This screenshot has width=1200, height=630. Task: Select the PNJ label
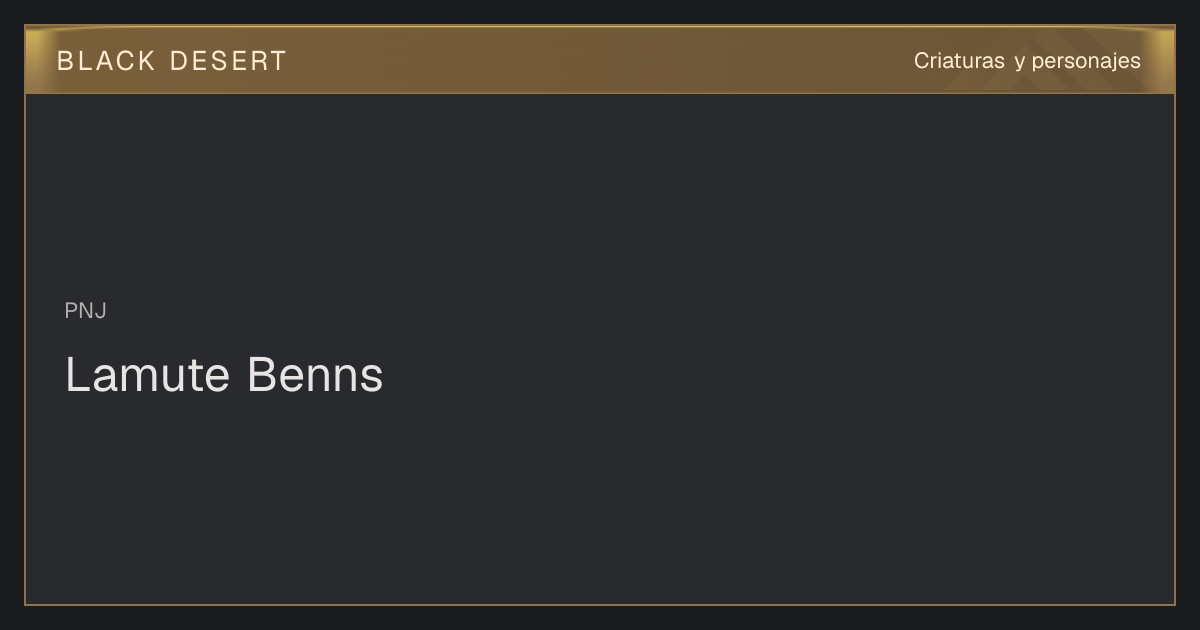tap(86, 311)
